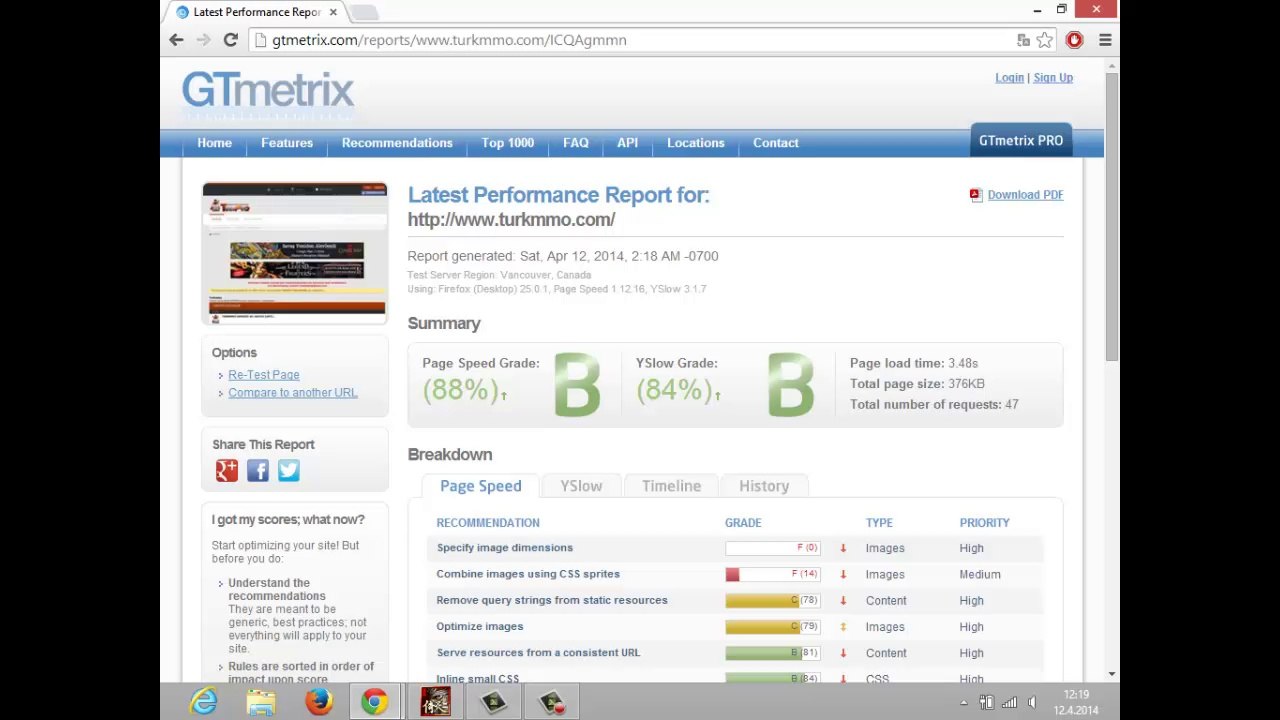The image size is (1280, 720).
Task: Launch Firefox from the taskbar
Action: click(x=319, y=702)
